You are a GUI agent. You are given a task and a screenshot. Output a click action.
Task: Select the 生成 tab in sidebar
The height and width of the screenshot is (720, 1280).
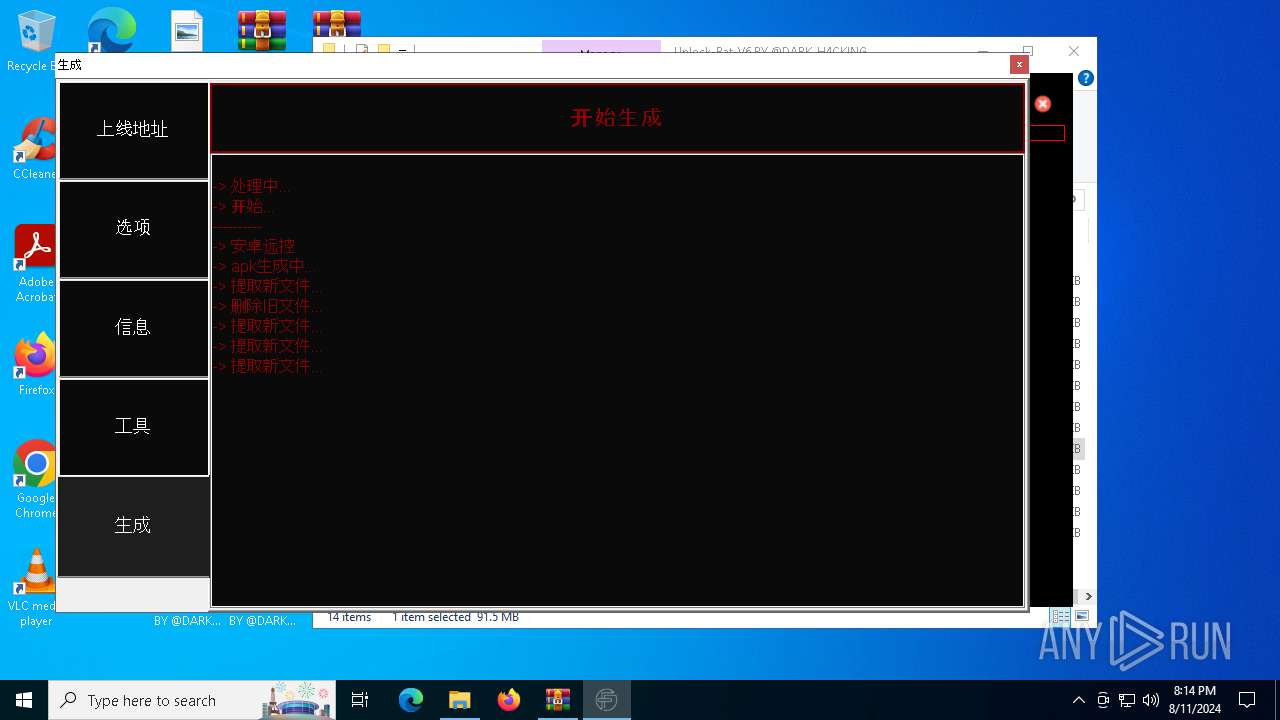point(134,526)
